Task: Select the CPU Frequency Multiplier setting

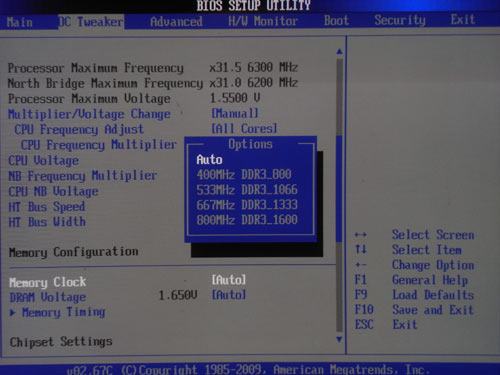Action: 99,145
